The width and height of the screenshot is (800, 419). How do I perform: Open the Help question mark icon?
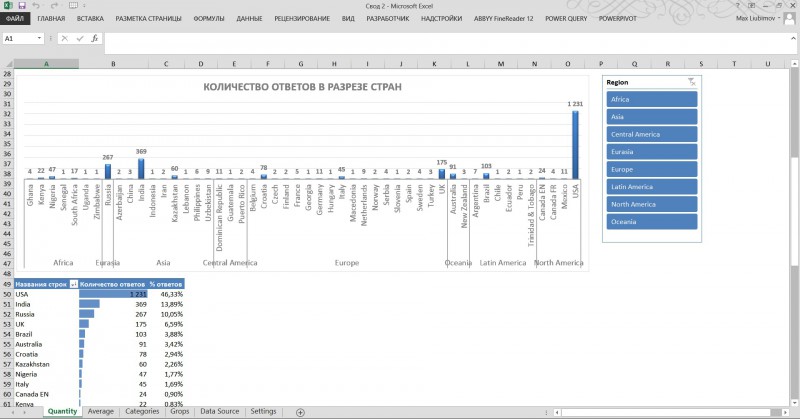[x=738, y=6]
